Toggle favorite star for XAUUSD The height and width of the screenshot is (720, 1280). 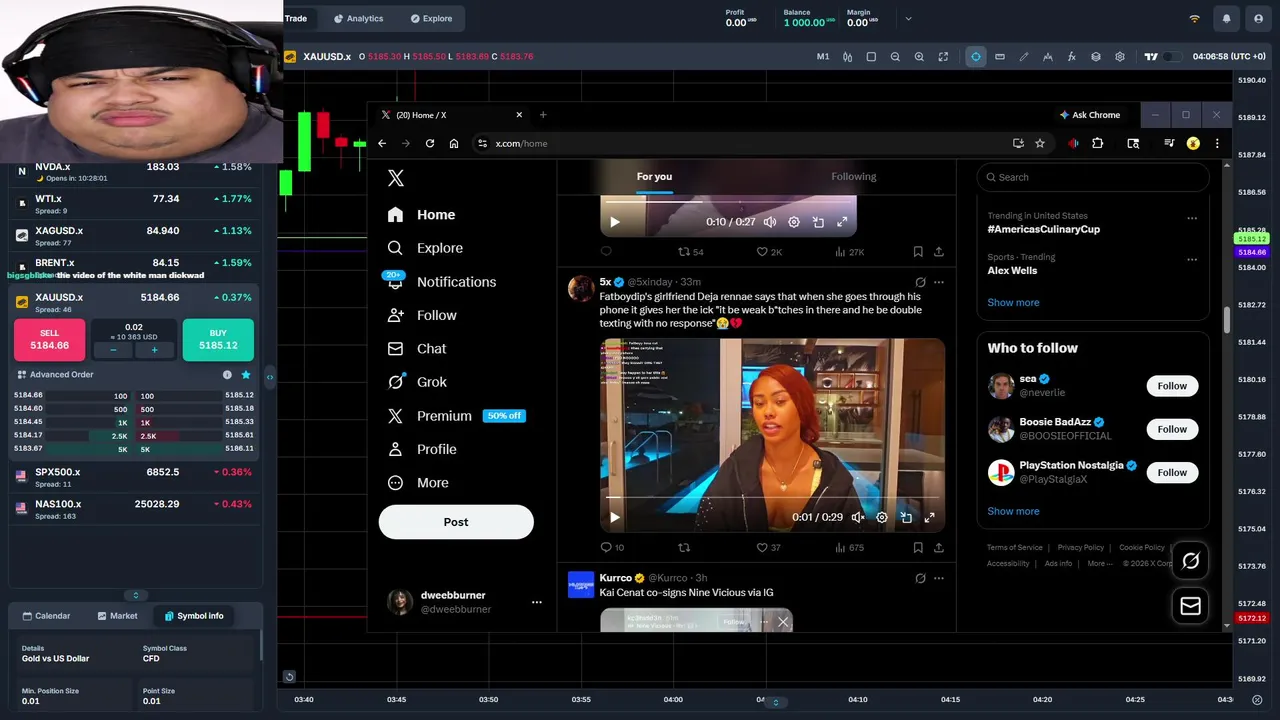(x=246, y=375)
